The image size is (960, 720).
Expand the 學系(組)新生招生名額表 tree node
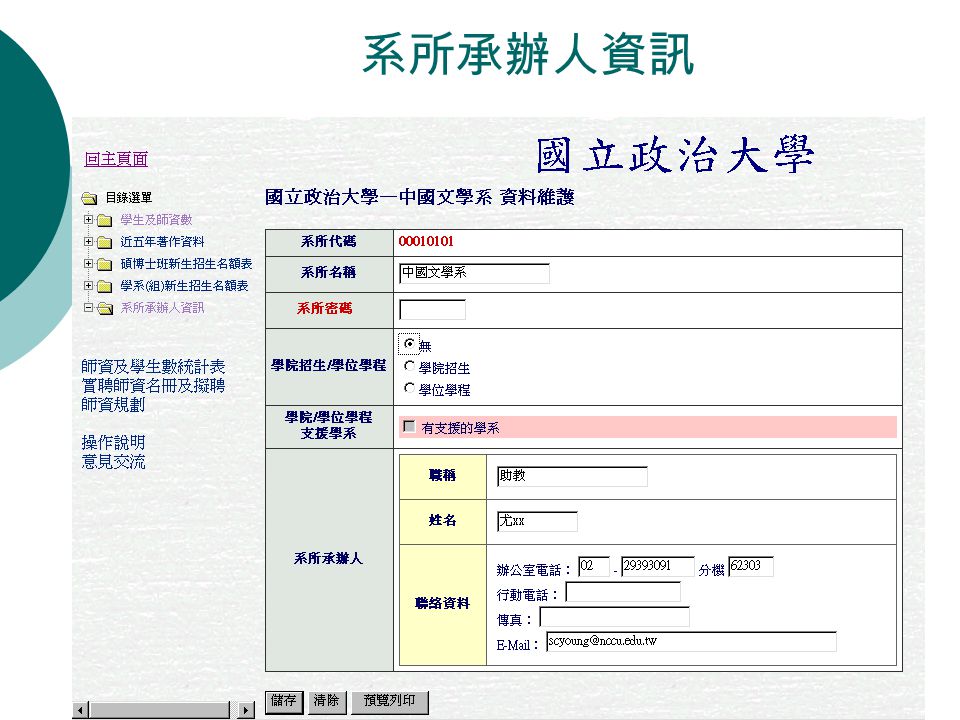[88, 285]
